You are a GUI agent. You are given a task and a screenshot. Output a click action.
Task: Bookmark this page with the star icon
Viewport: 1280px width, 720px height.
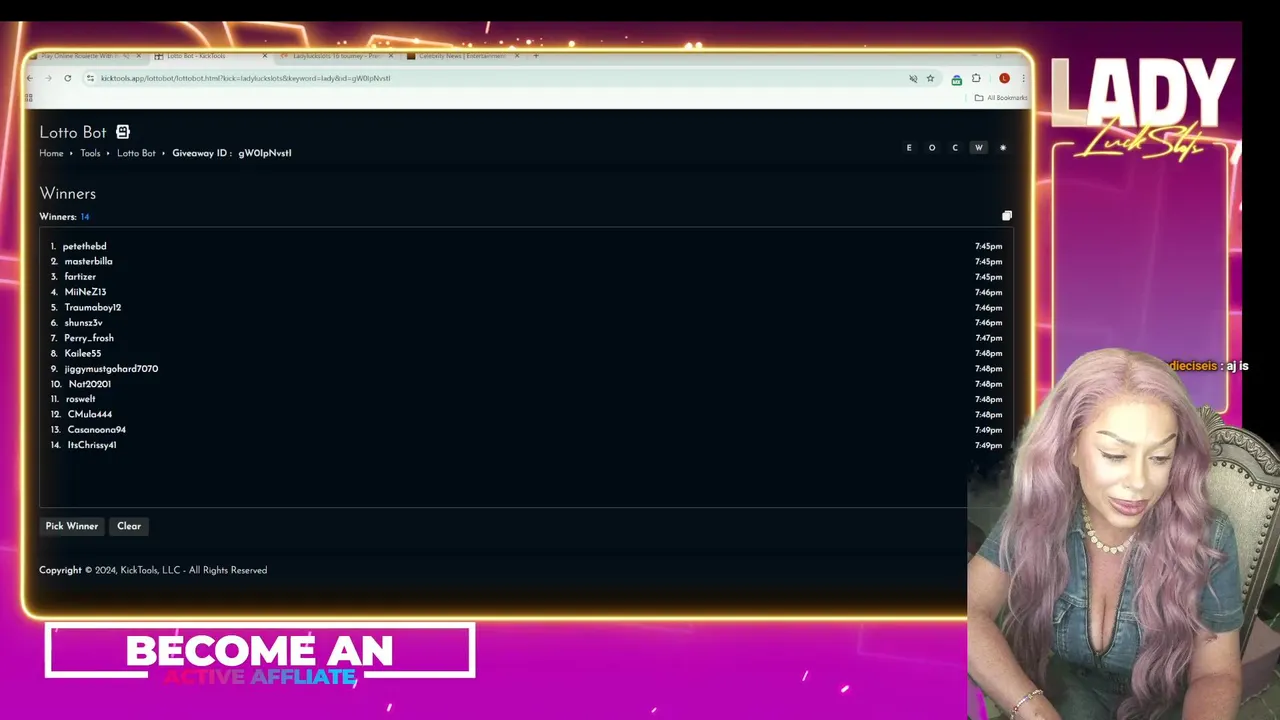click(x=930, y=78)
